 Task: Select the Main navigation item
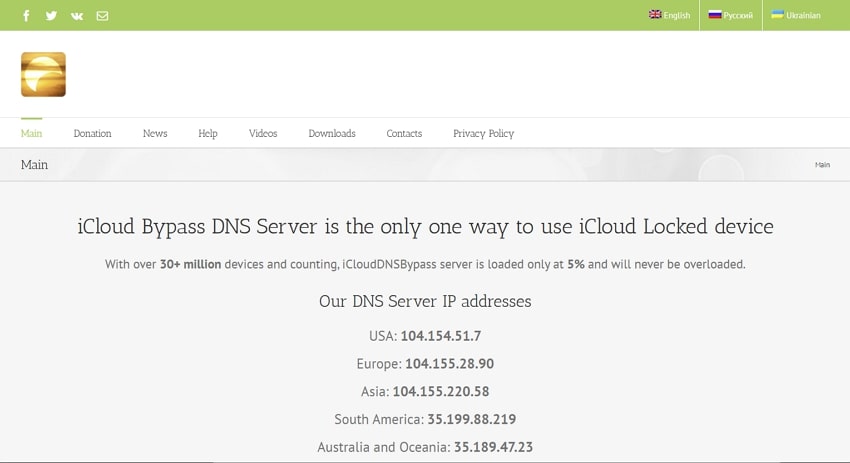31,133
